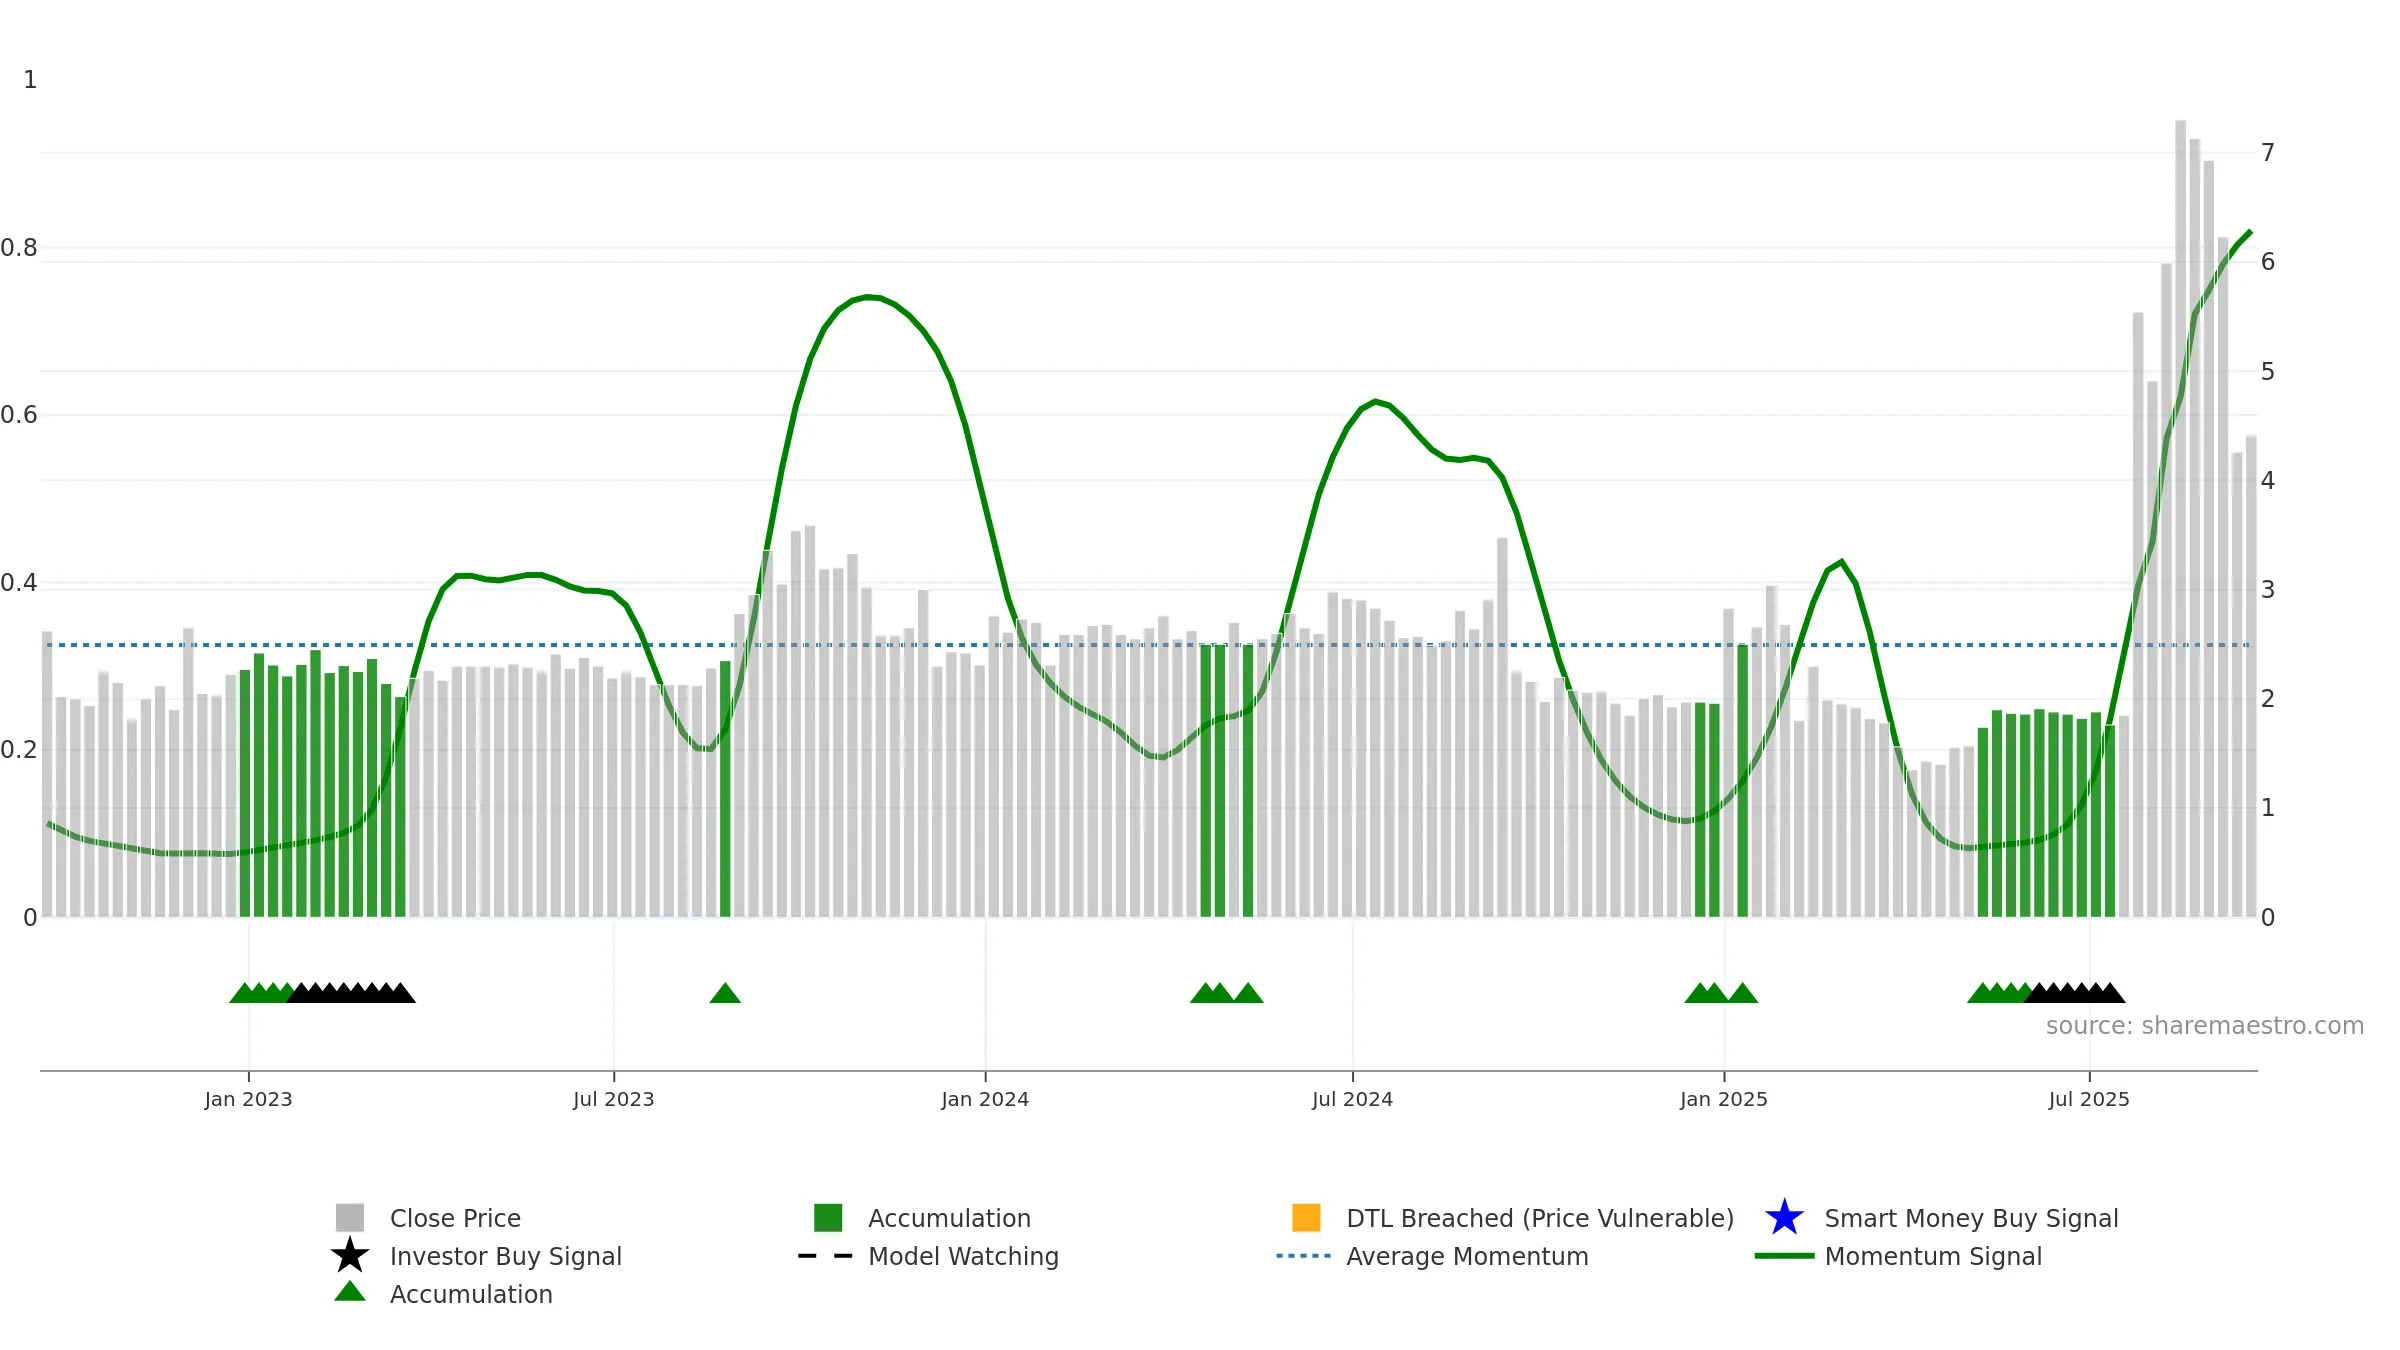Screen dimensions: 2400x1350
Task: Click the Smart Money Buy Signal label
Action: pyautogui.click(x=1971, y=1218)
